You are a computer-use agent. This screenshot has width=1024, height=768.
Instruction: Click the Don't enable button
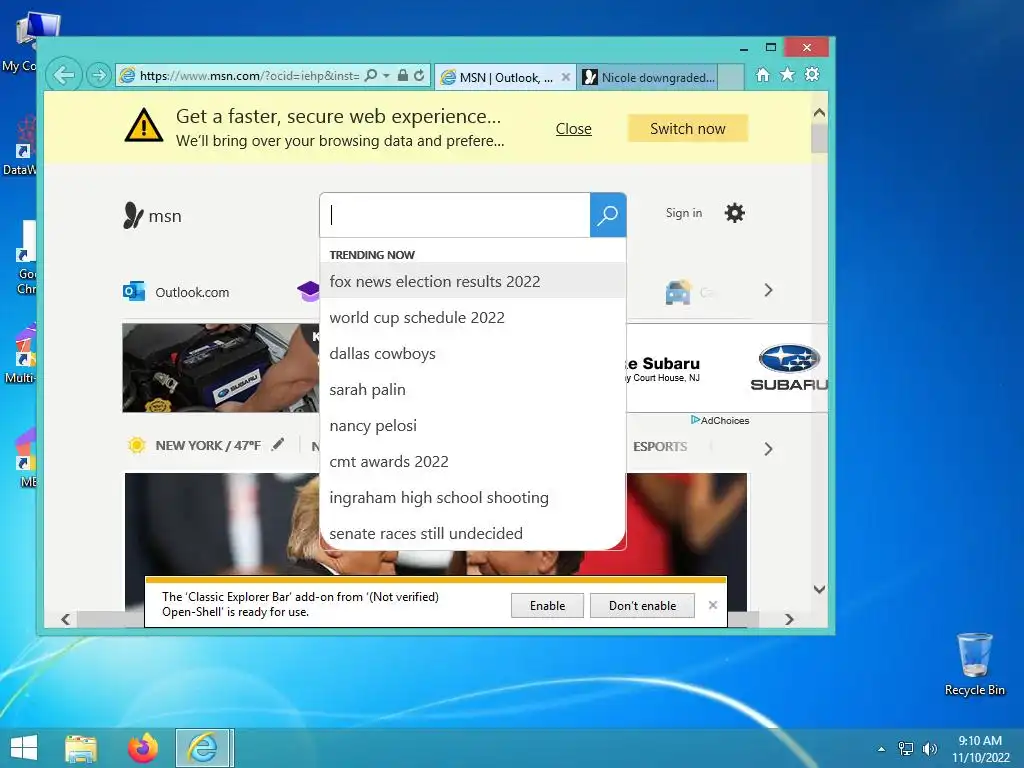point(643,605)
